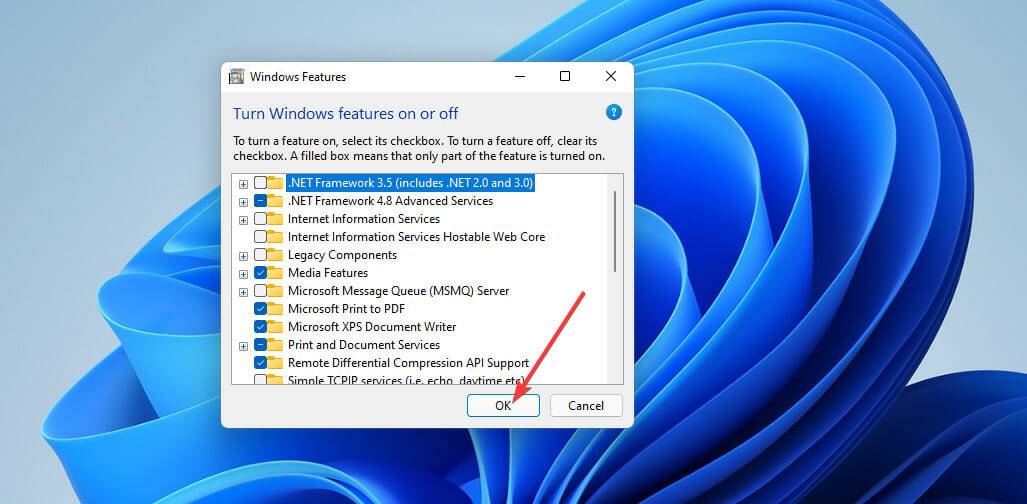
Task: Select the 'Media Features' row text
Action: point(327,273)
